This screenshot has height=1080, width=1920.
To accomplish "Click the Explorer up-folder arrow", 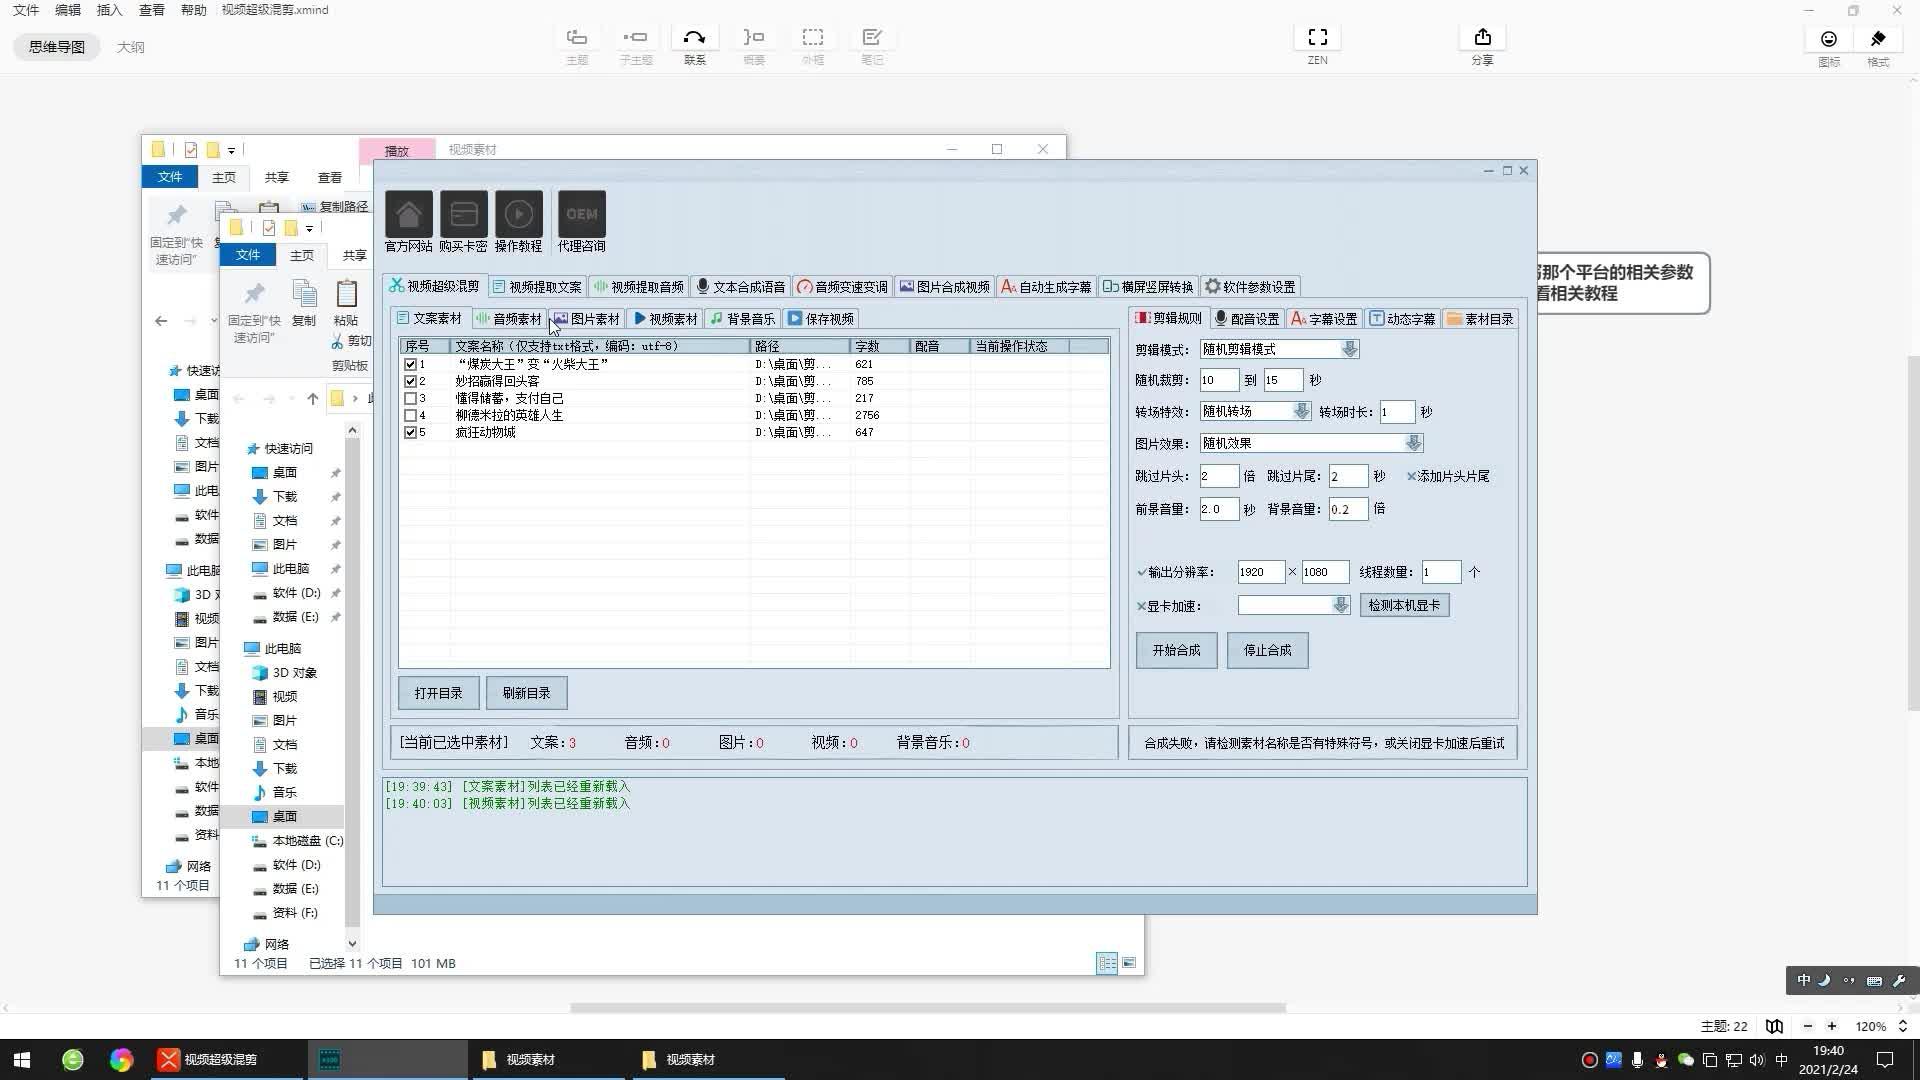I will [313, 399].
